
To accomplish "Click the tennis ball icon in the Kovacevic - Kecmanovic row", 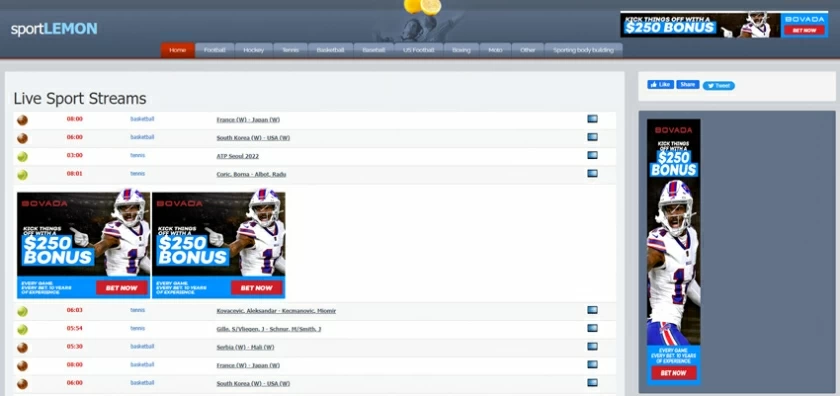I will pos(22,311).
